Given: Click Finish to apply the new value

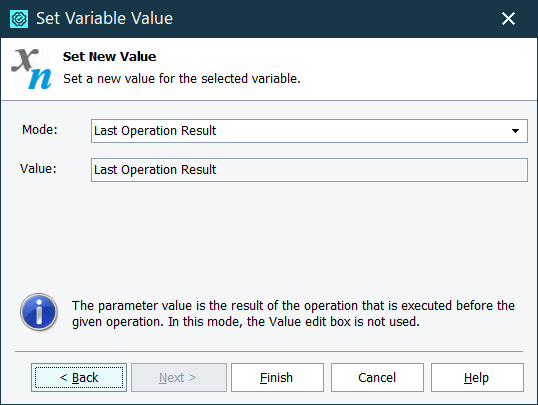Looking at the screenshot, I should tap(277, 378).
